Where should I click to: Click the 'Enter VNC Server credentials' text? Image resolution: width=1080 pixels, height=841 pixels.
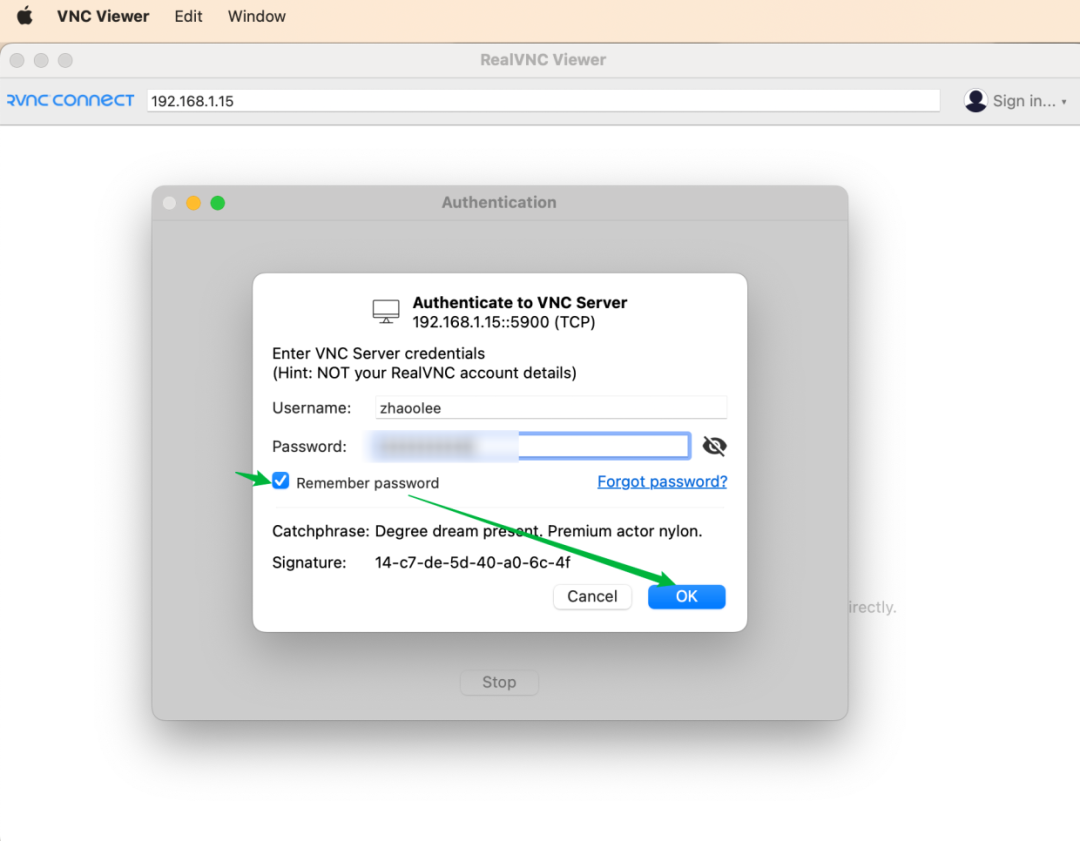pos(378,353)
